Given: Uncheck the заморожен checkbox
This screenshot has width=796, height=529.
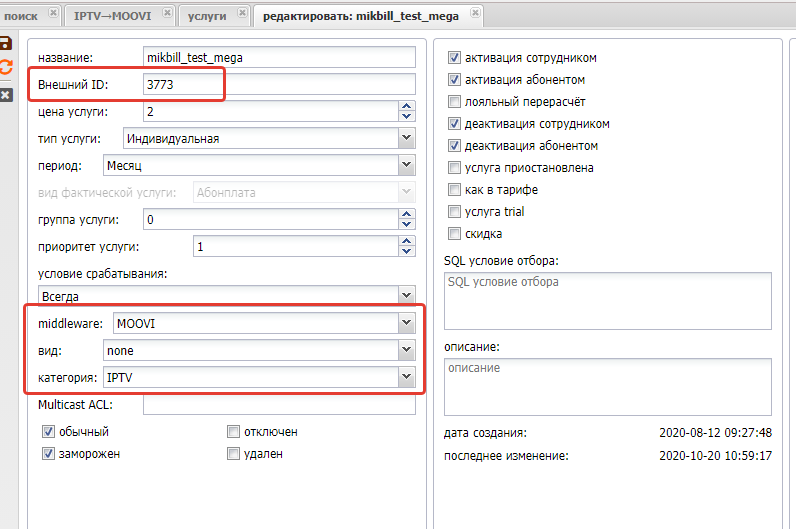Looking at the screenshot, I should pos(48,454).
